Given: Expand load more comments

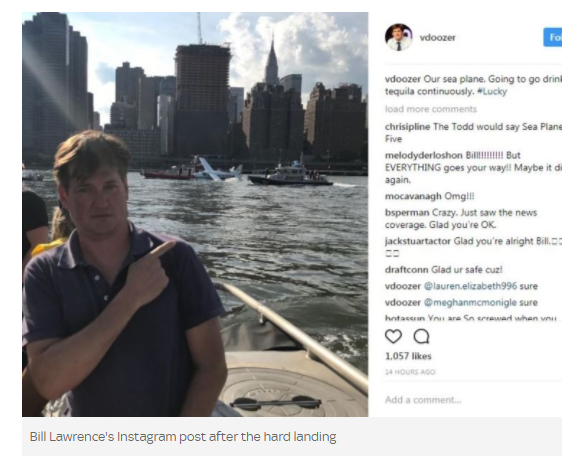Looking at the screenshot, I should pyautogui.click(x=431, y=109).
